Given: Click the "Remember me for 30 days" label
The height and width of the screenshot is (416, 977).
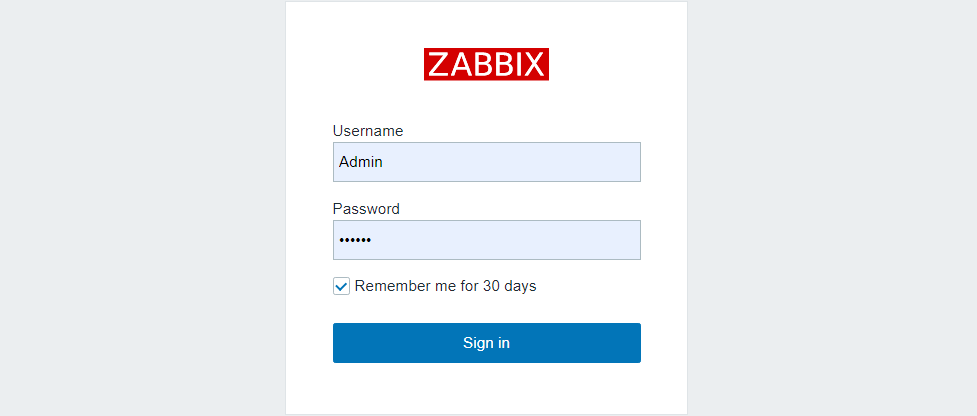Looking at the screenshot, I should pos(445,286).
